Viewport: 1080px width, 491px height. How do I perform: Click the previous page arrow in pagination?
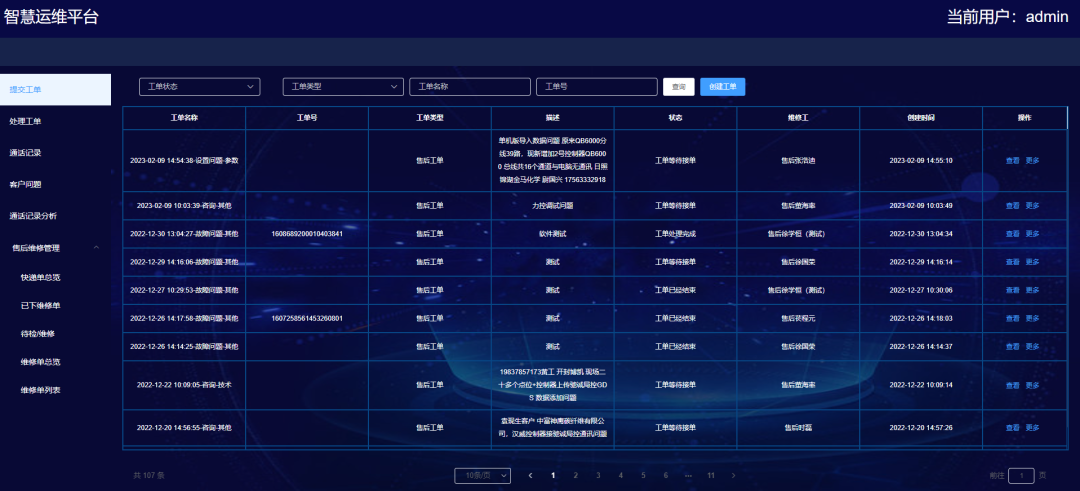[530, 475]
